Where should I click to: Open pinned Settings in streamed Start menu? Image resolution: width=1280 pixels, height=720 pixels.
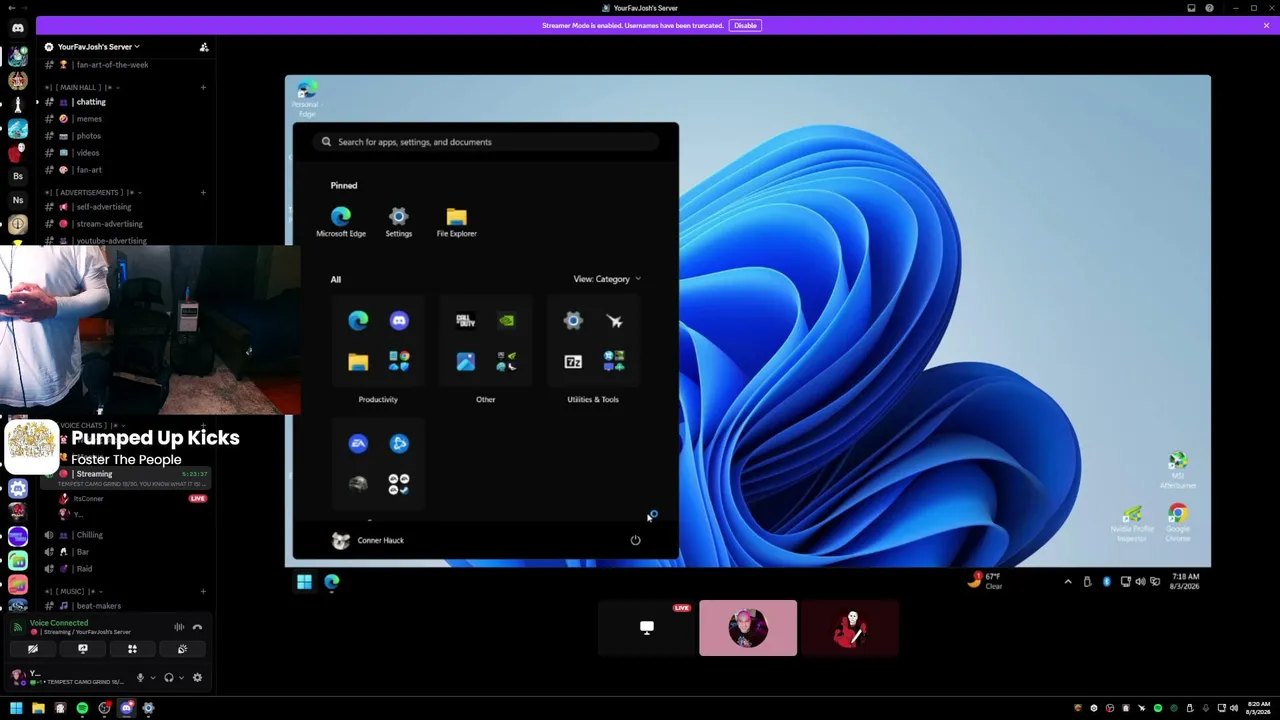398,222
